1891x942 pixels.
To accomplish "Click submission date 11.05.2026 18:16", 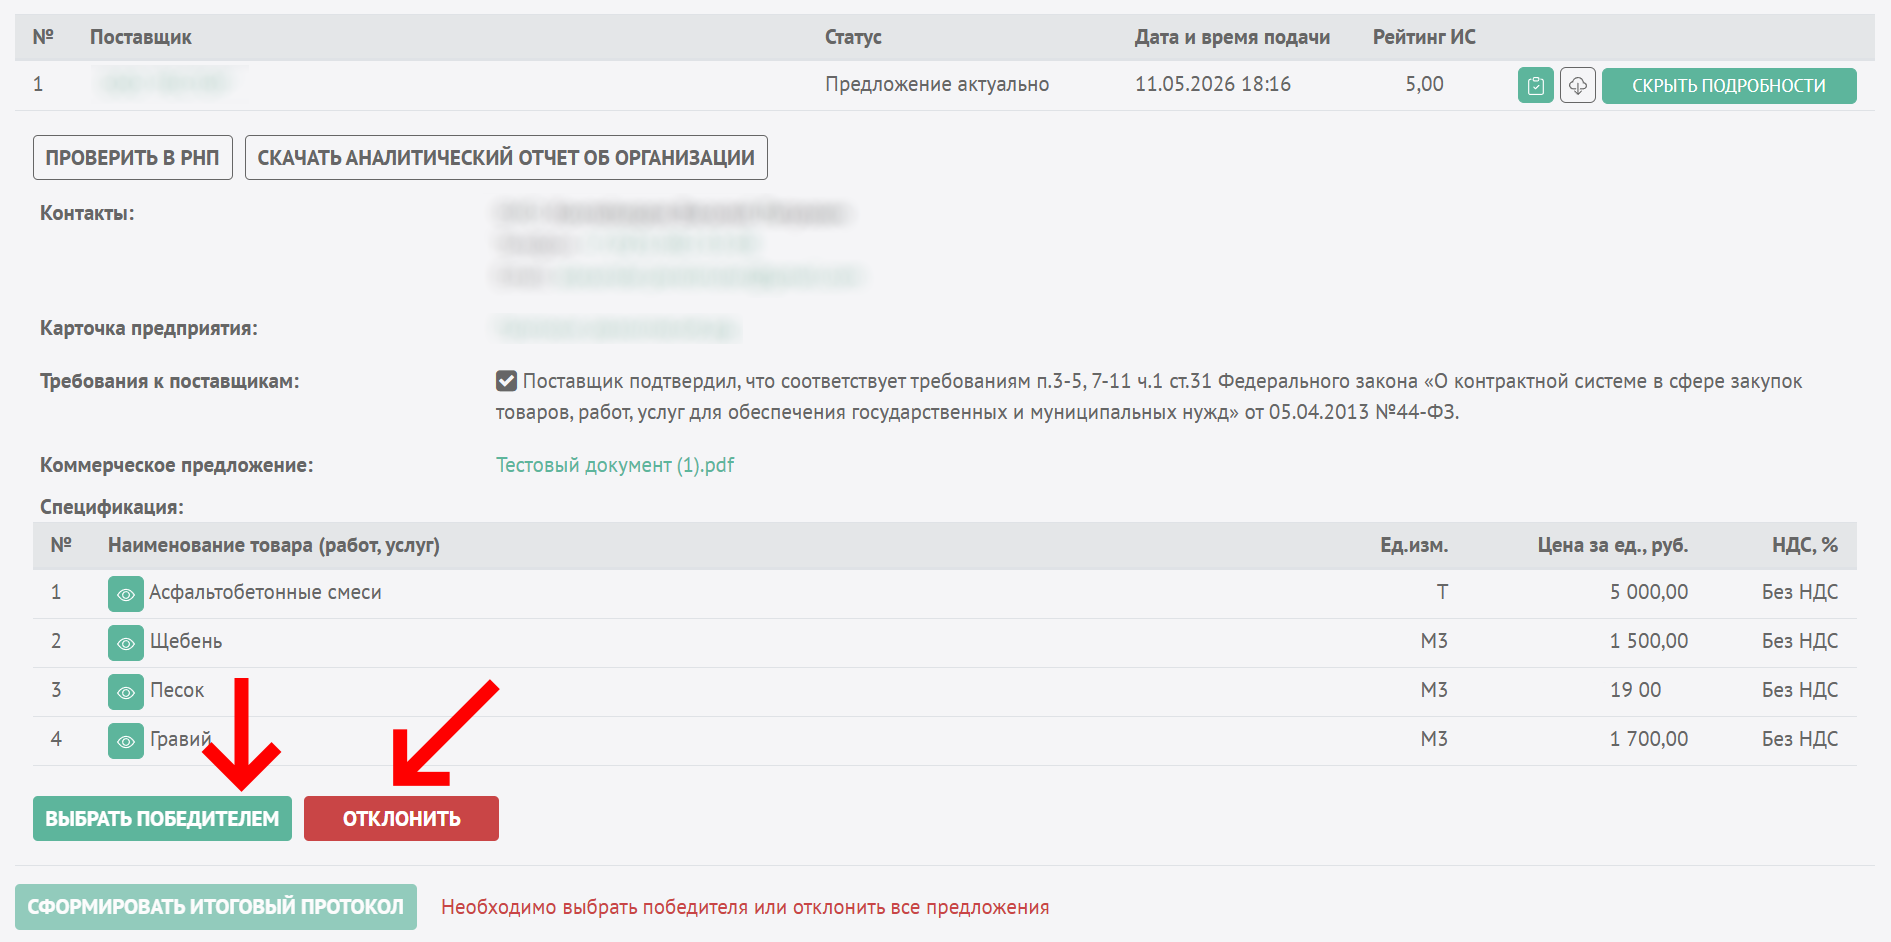I will coord(1213,84).
